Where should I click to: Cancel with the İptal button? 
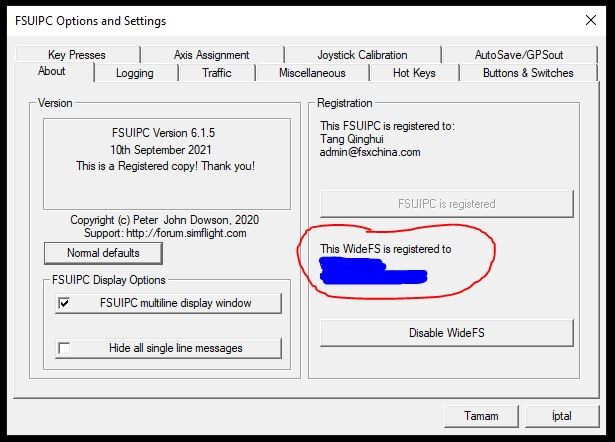[562, 416]
